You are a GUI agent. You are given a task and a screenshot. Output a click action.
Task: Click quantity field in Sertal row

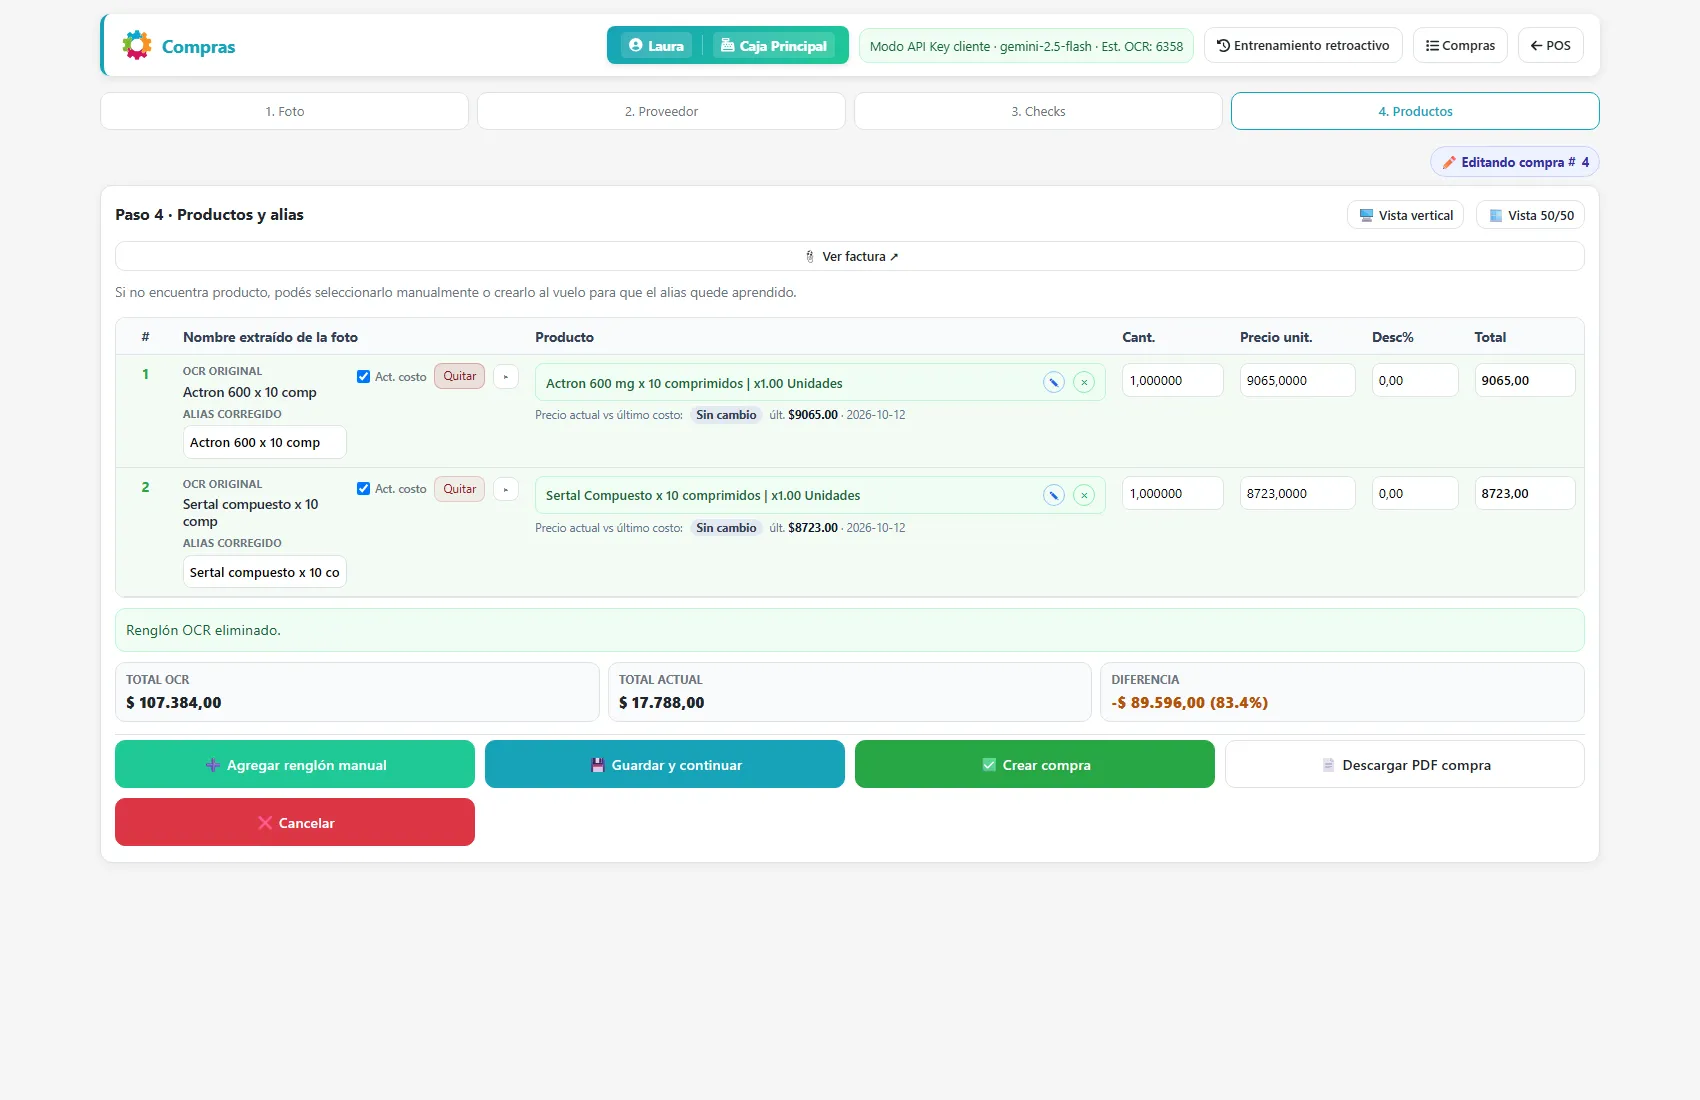tap(1173, 493)
